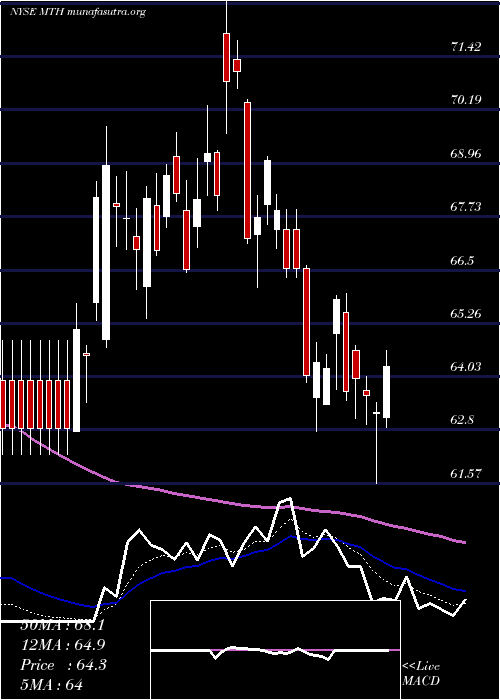Click the 5MA : 64 reading
This screenshot has height=700, width=500.
[x=52, y=684]
